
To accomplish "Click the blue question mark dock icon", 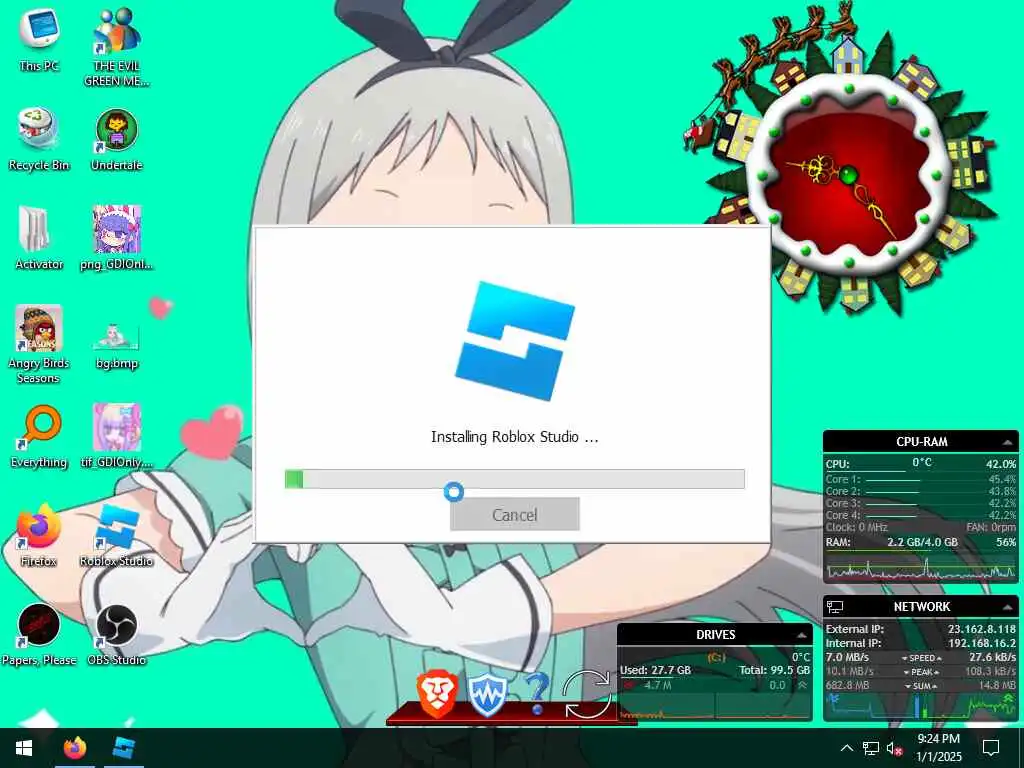I will (x=537, y=694).
